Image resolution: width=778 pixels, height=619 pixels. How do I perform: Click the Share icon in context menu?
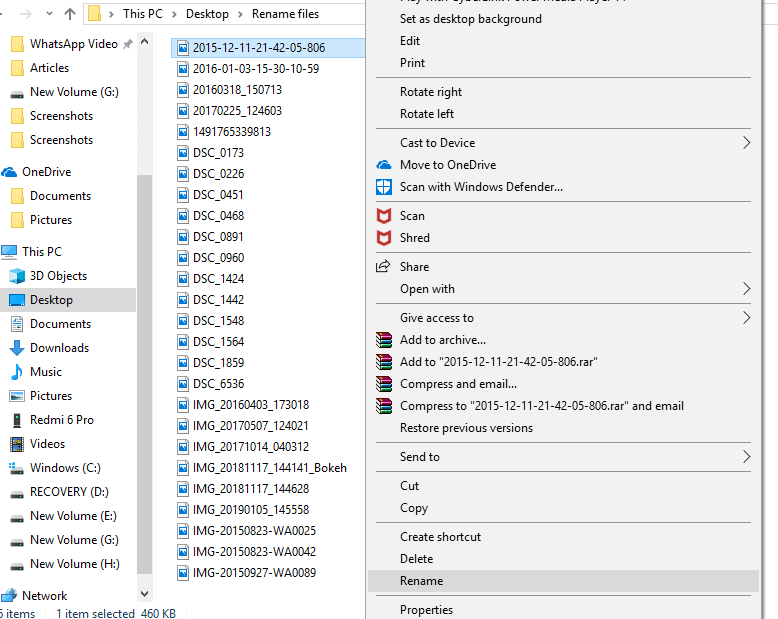click(383, 267)
